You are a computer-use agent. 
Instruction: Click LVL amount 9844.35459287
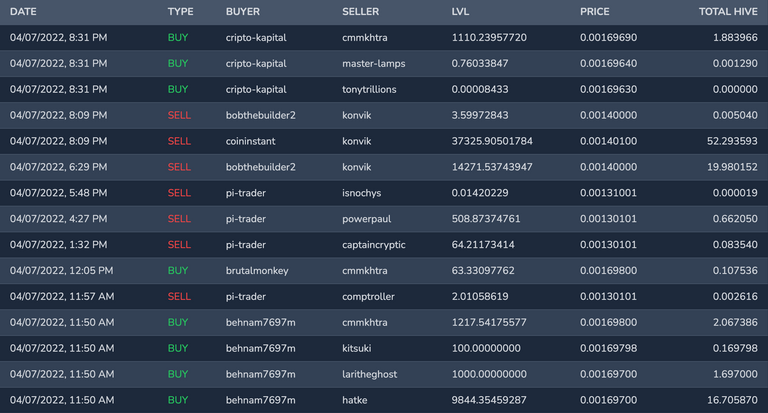[x=489, y=400]
